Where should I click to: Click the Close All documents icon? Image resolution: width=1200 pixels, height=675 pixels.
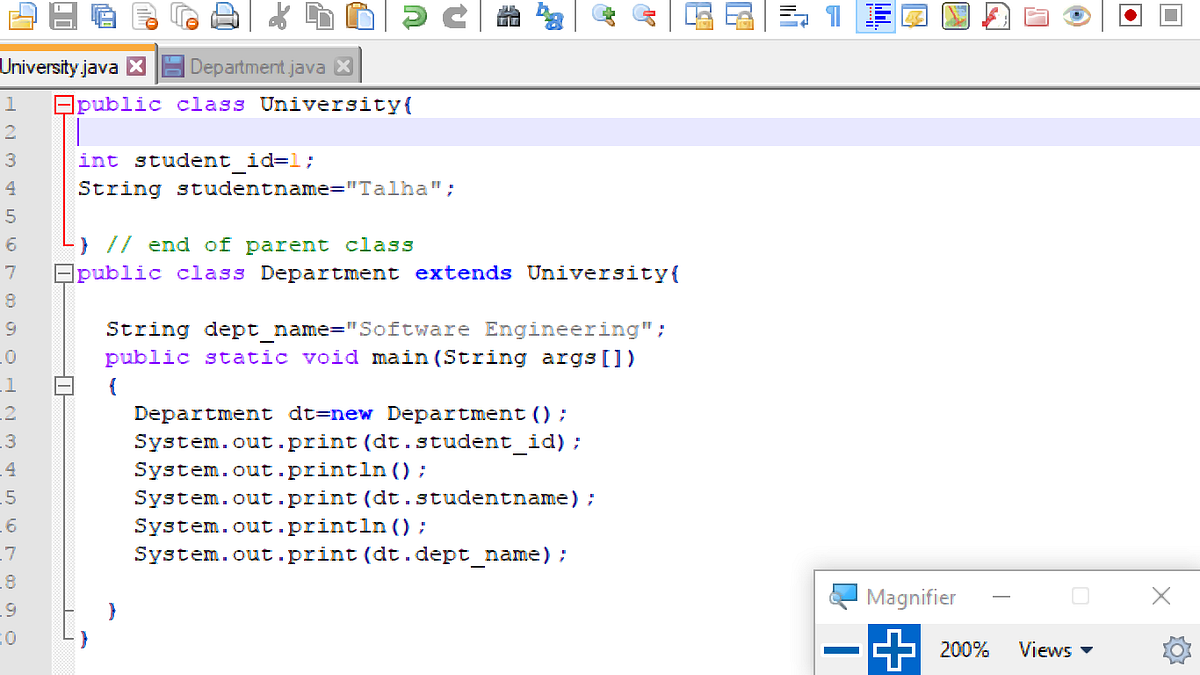185,15
